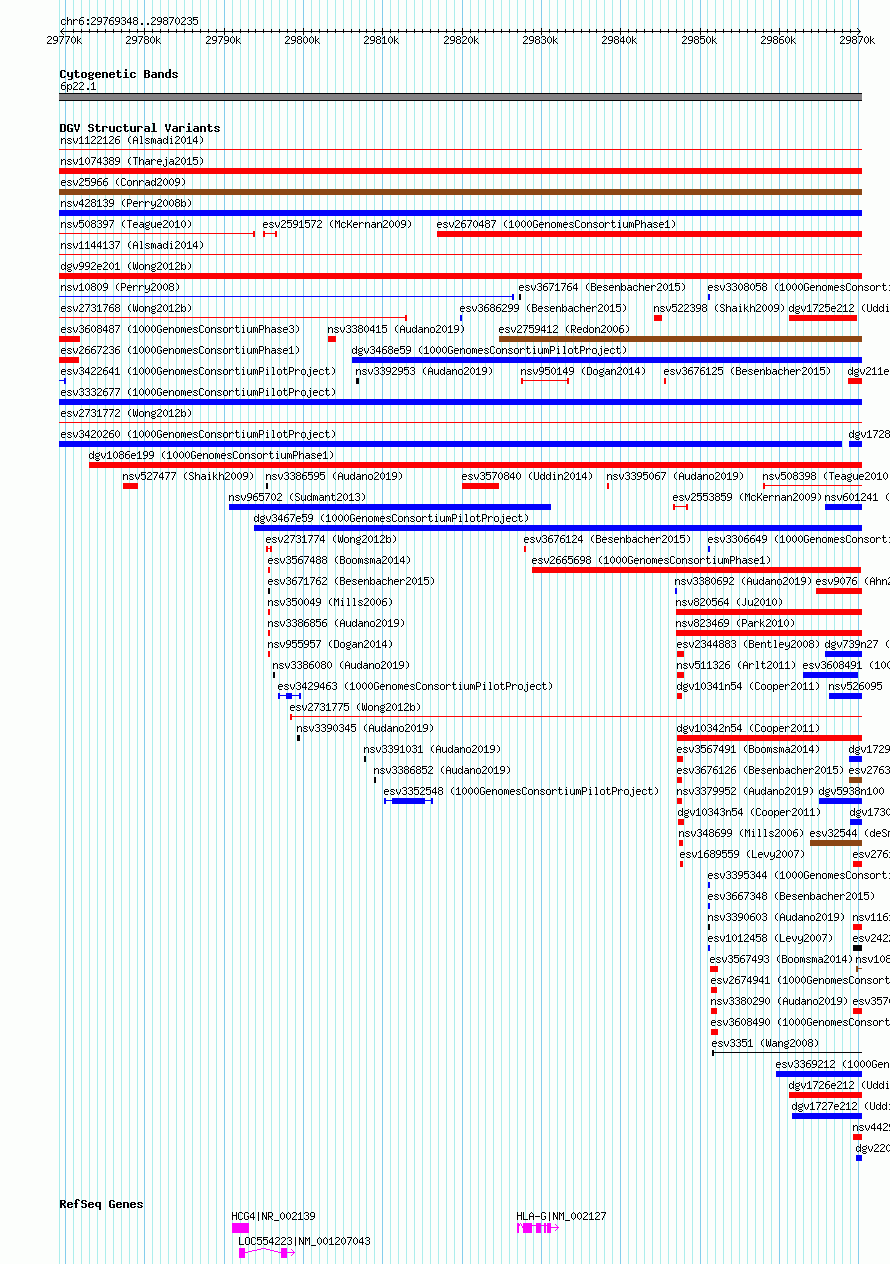Viewport: 890px width, 1264px height.
Task: Open the nsv527477 (Shaikh2009) variant
Action: [188, 476]
